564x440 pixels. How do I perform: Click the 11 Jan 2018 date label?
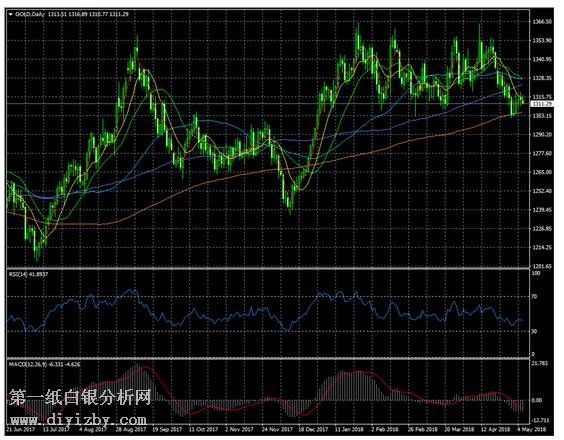(349, 429)
